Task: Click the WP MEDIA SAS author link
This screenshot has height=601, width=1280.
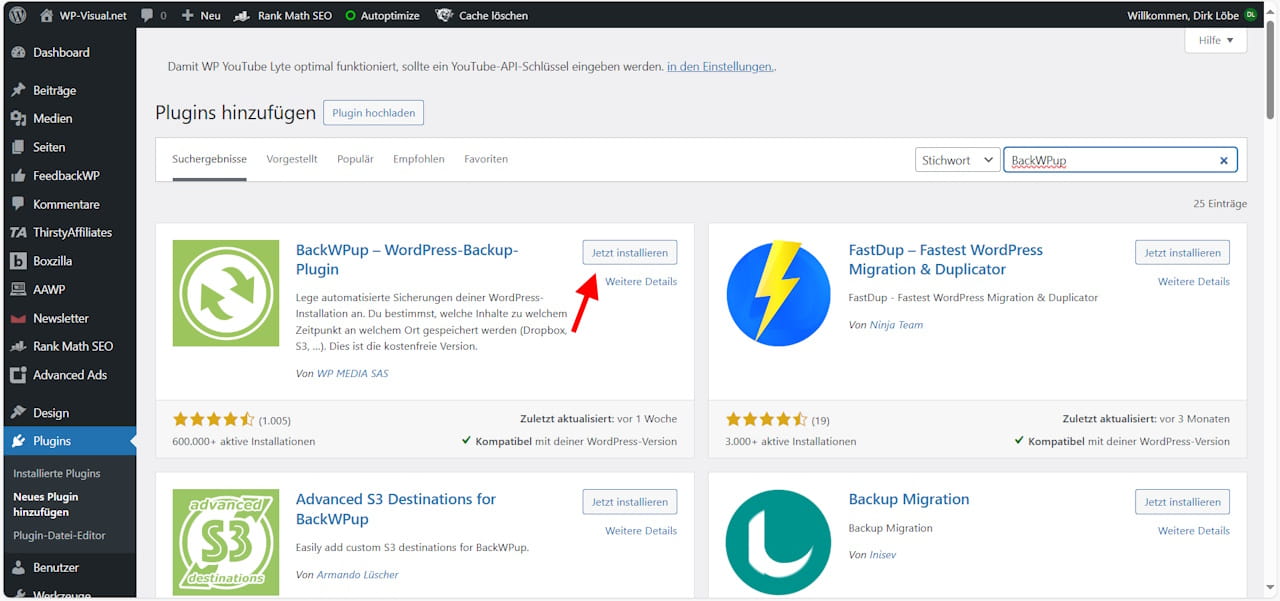Action: 352,373
